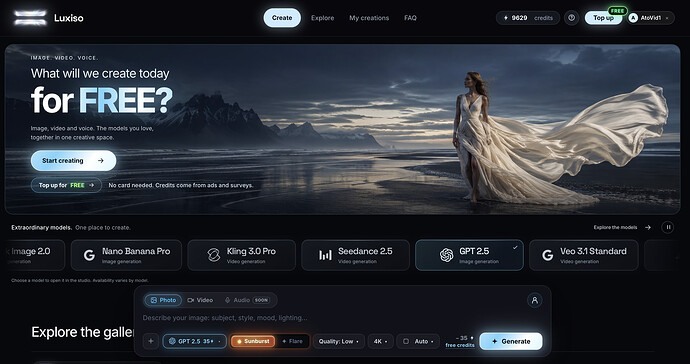Pause the model carousel

(x=668, y=228)
